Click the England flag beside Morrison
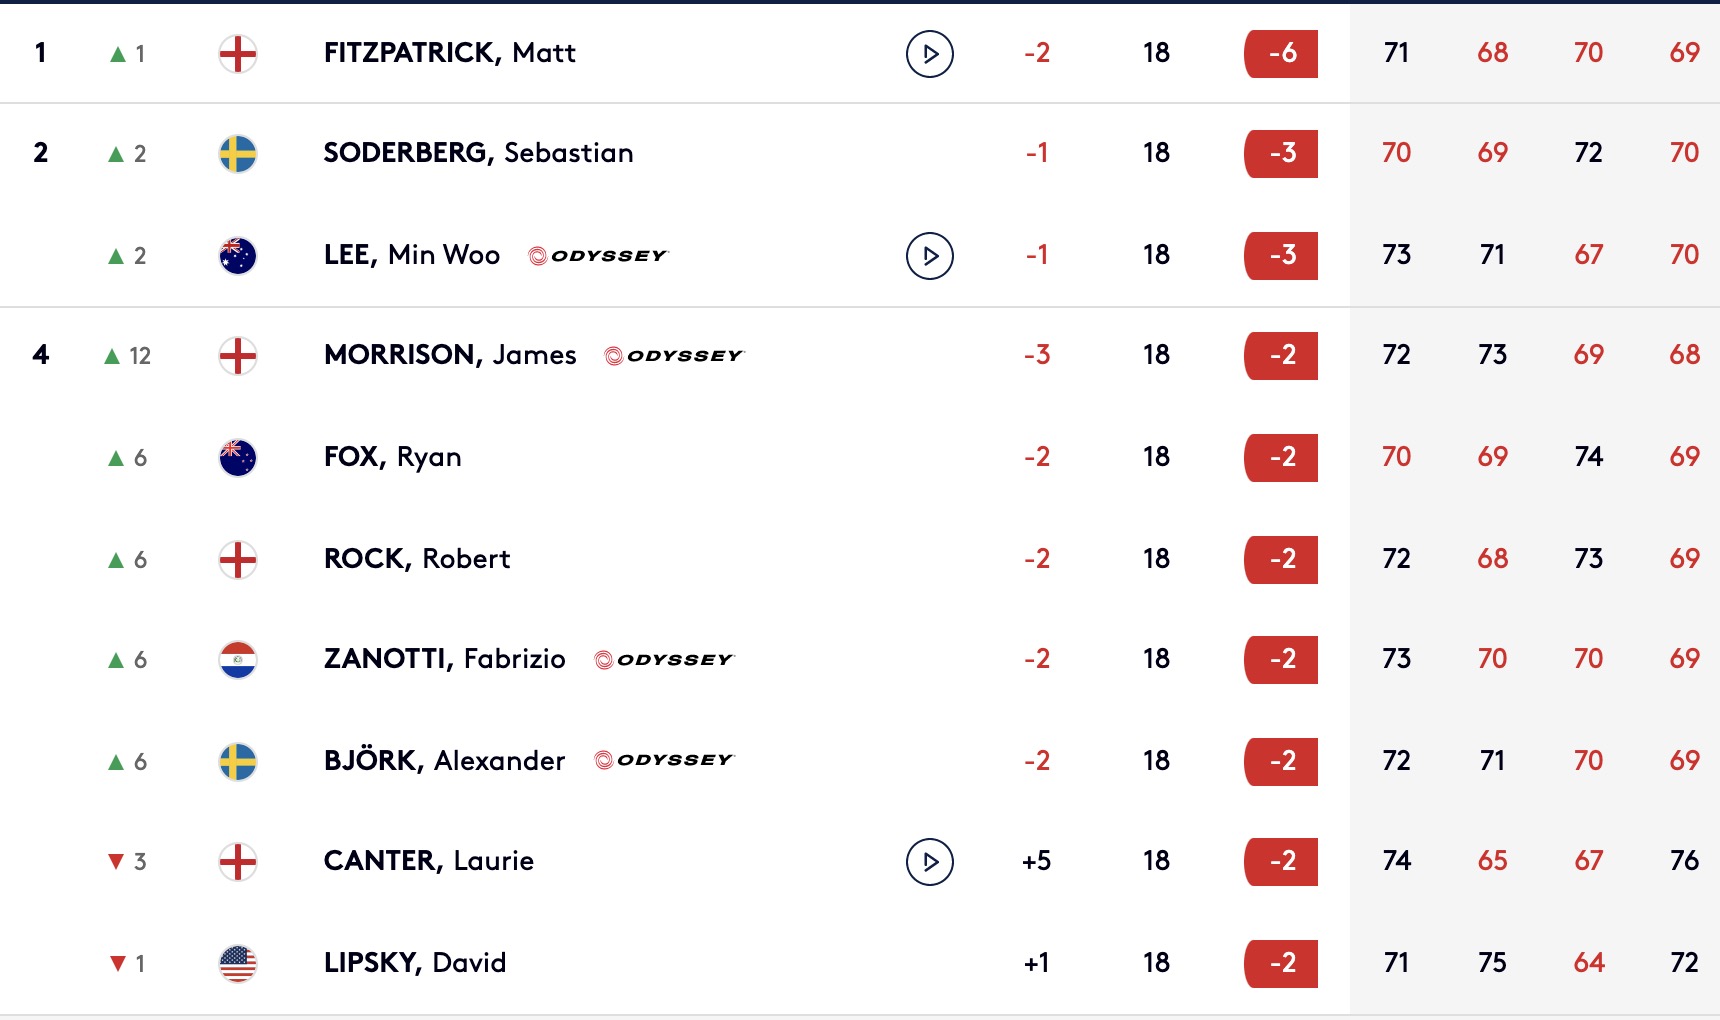1720x1020 pixels. (x=238, y=356)
